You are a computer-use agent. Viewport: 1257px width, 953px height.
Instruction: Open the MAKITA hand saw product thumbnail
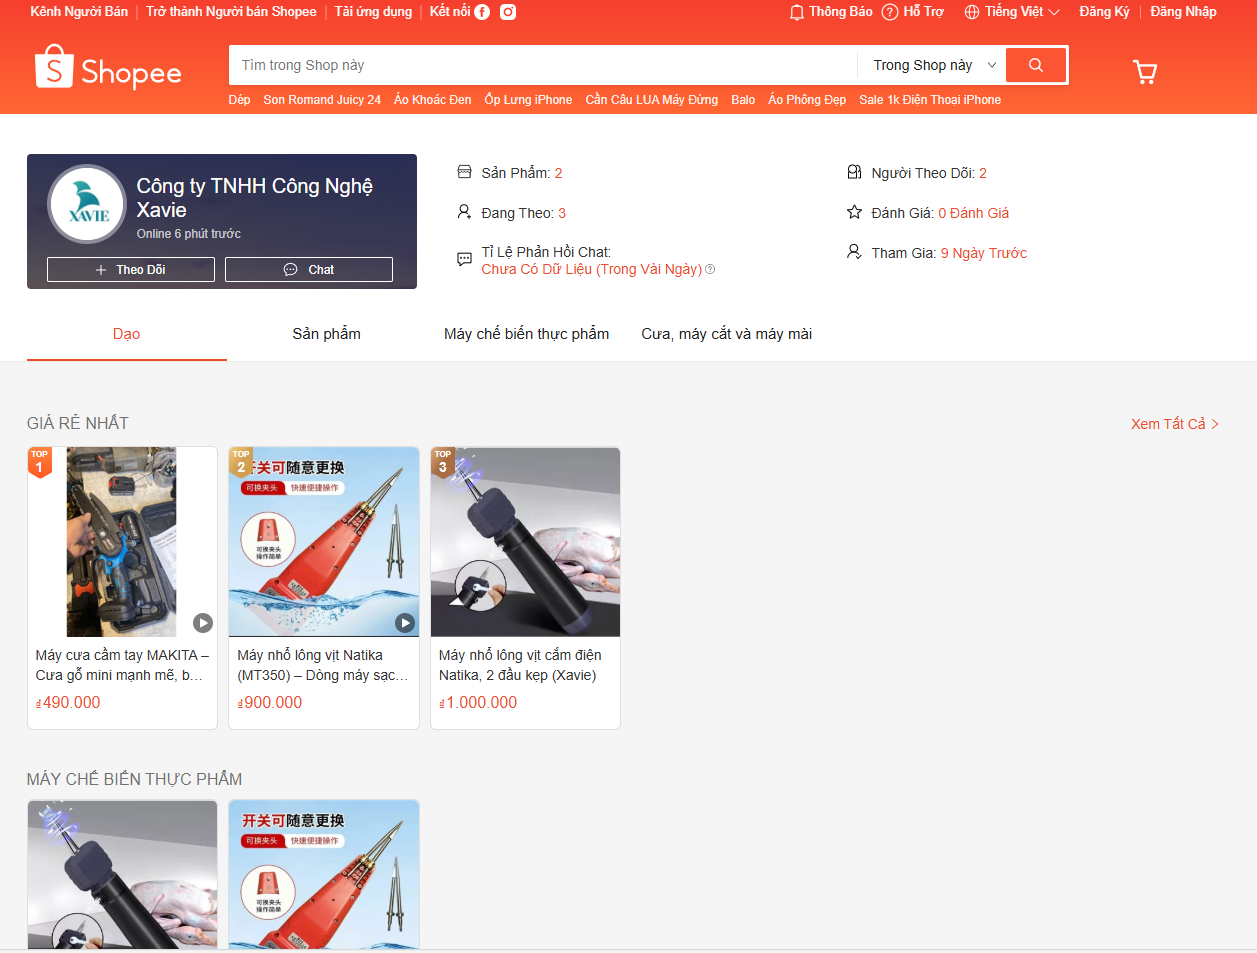tap(122, 542)
